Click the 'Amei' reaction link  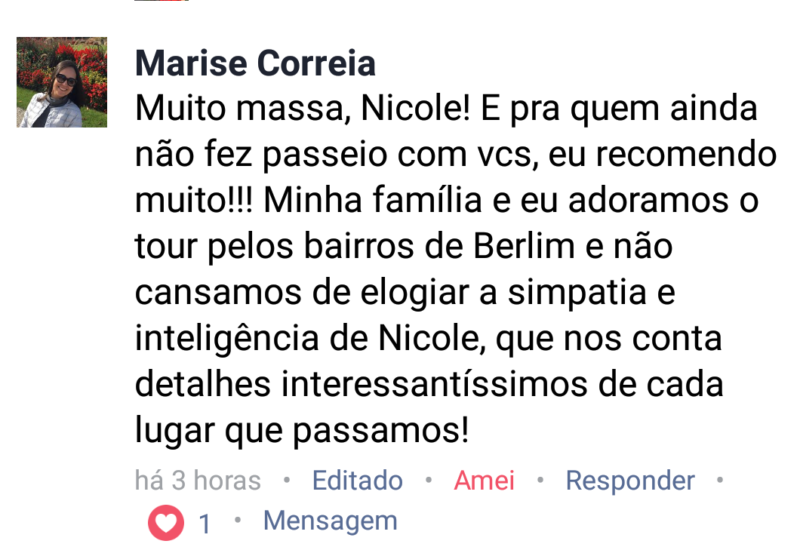[484, 480]
